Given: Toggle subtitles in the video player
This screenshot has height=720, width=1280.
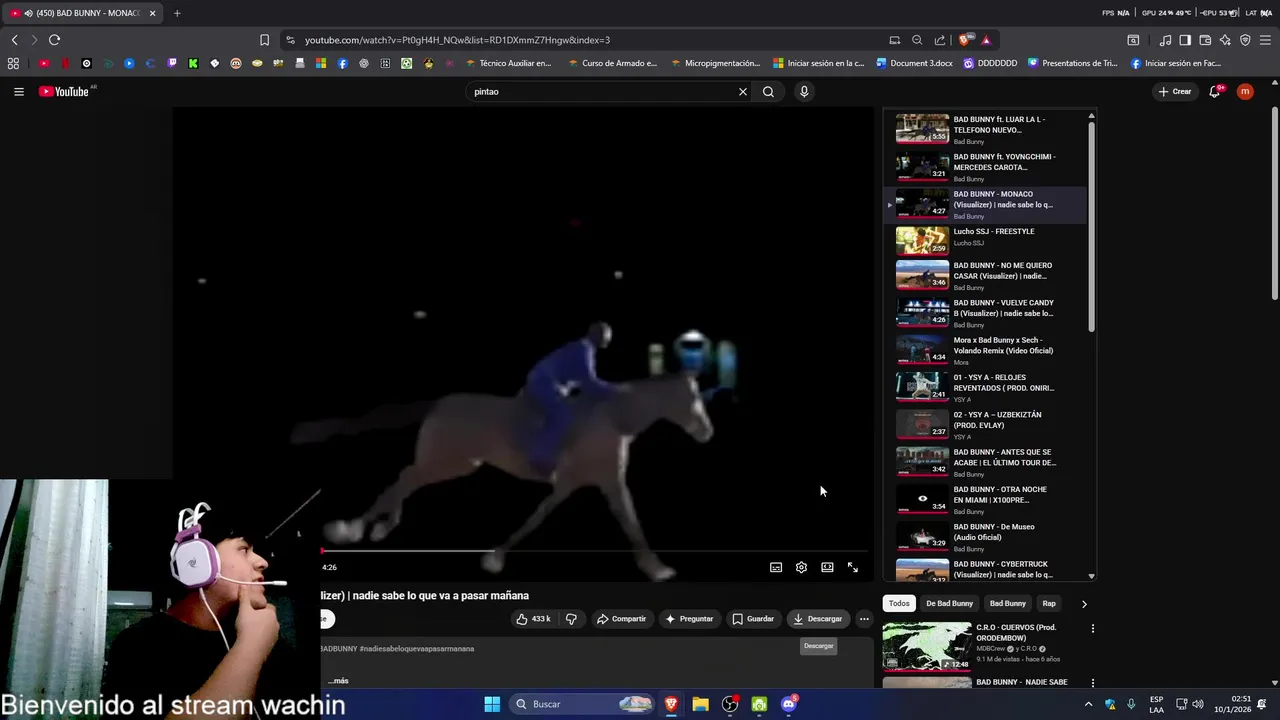Looking at the screenshot, I should click(776, 567).
